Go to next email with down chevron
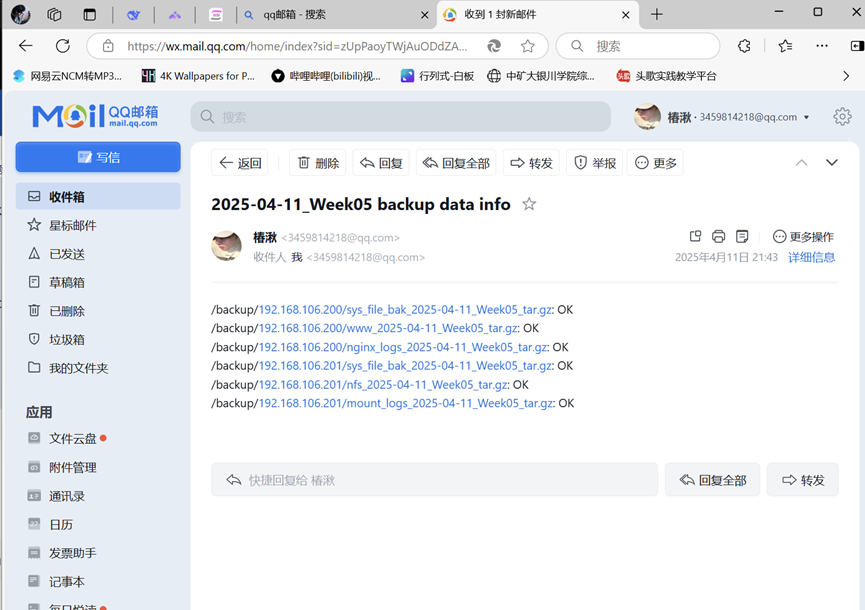The image size is (865, 610). [832, 163]
